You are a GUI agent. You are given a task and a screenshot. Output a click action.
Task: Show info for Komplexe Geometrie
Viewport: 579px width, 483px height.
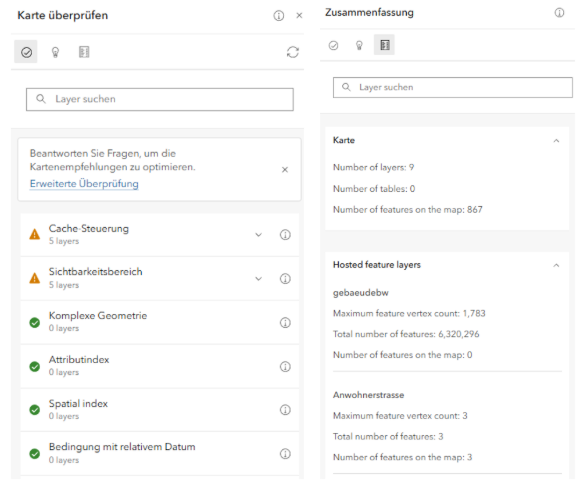285,323
